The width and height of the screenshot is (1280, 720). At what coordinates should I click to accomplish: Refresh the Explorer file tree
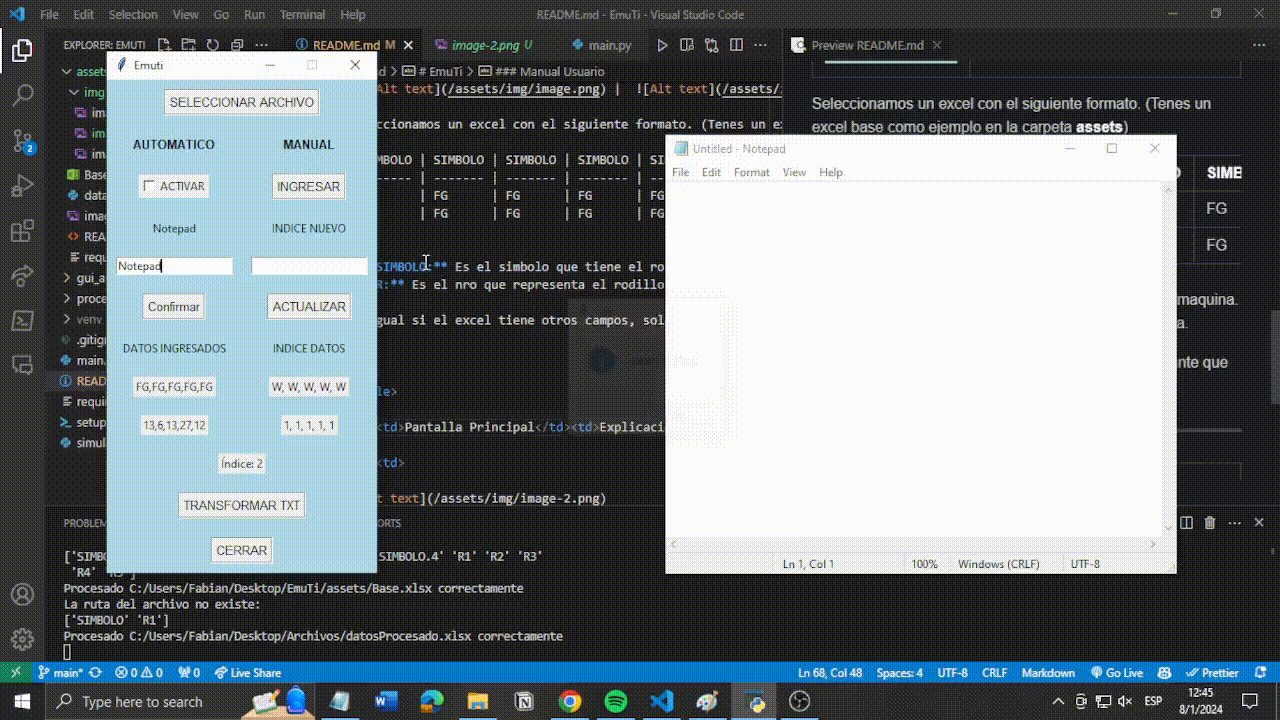[212, 45]
